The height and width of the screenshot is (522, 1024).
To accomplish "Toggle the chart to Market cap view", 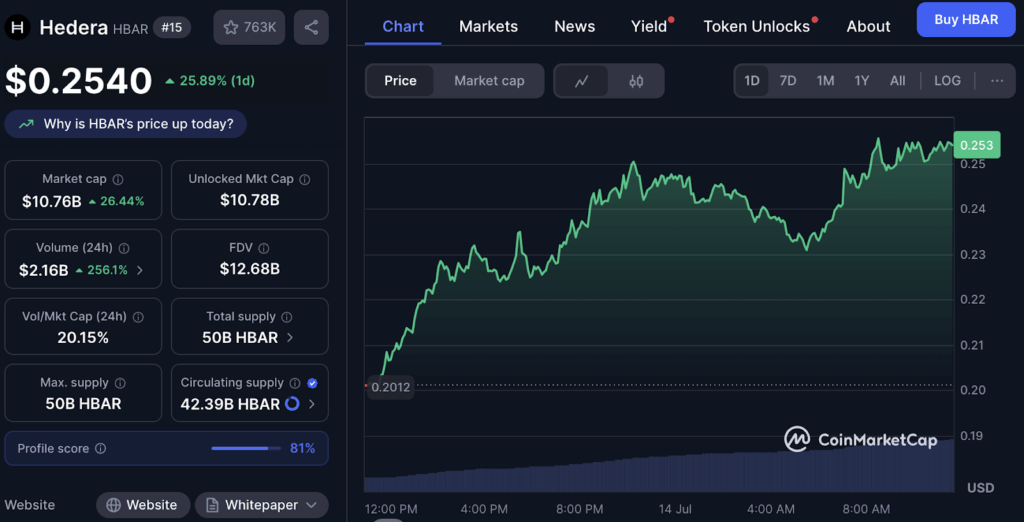I will click(489, 81).
